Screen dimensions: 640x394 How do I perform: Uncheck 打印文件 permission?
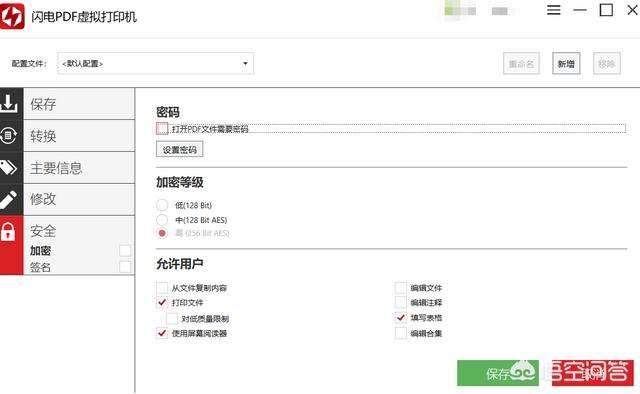point(162,302)
